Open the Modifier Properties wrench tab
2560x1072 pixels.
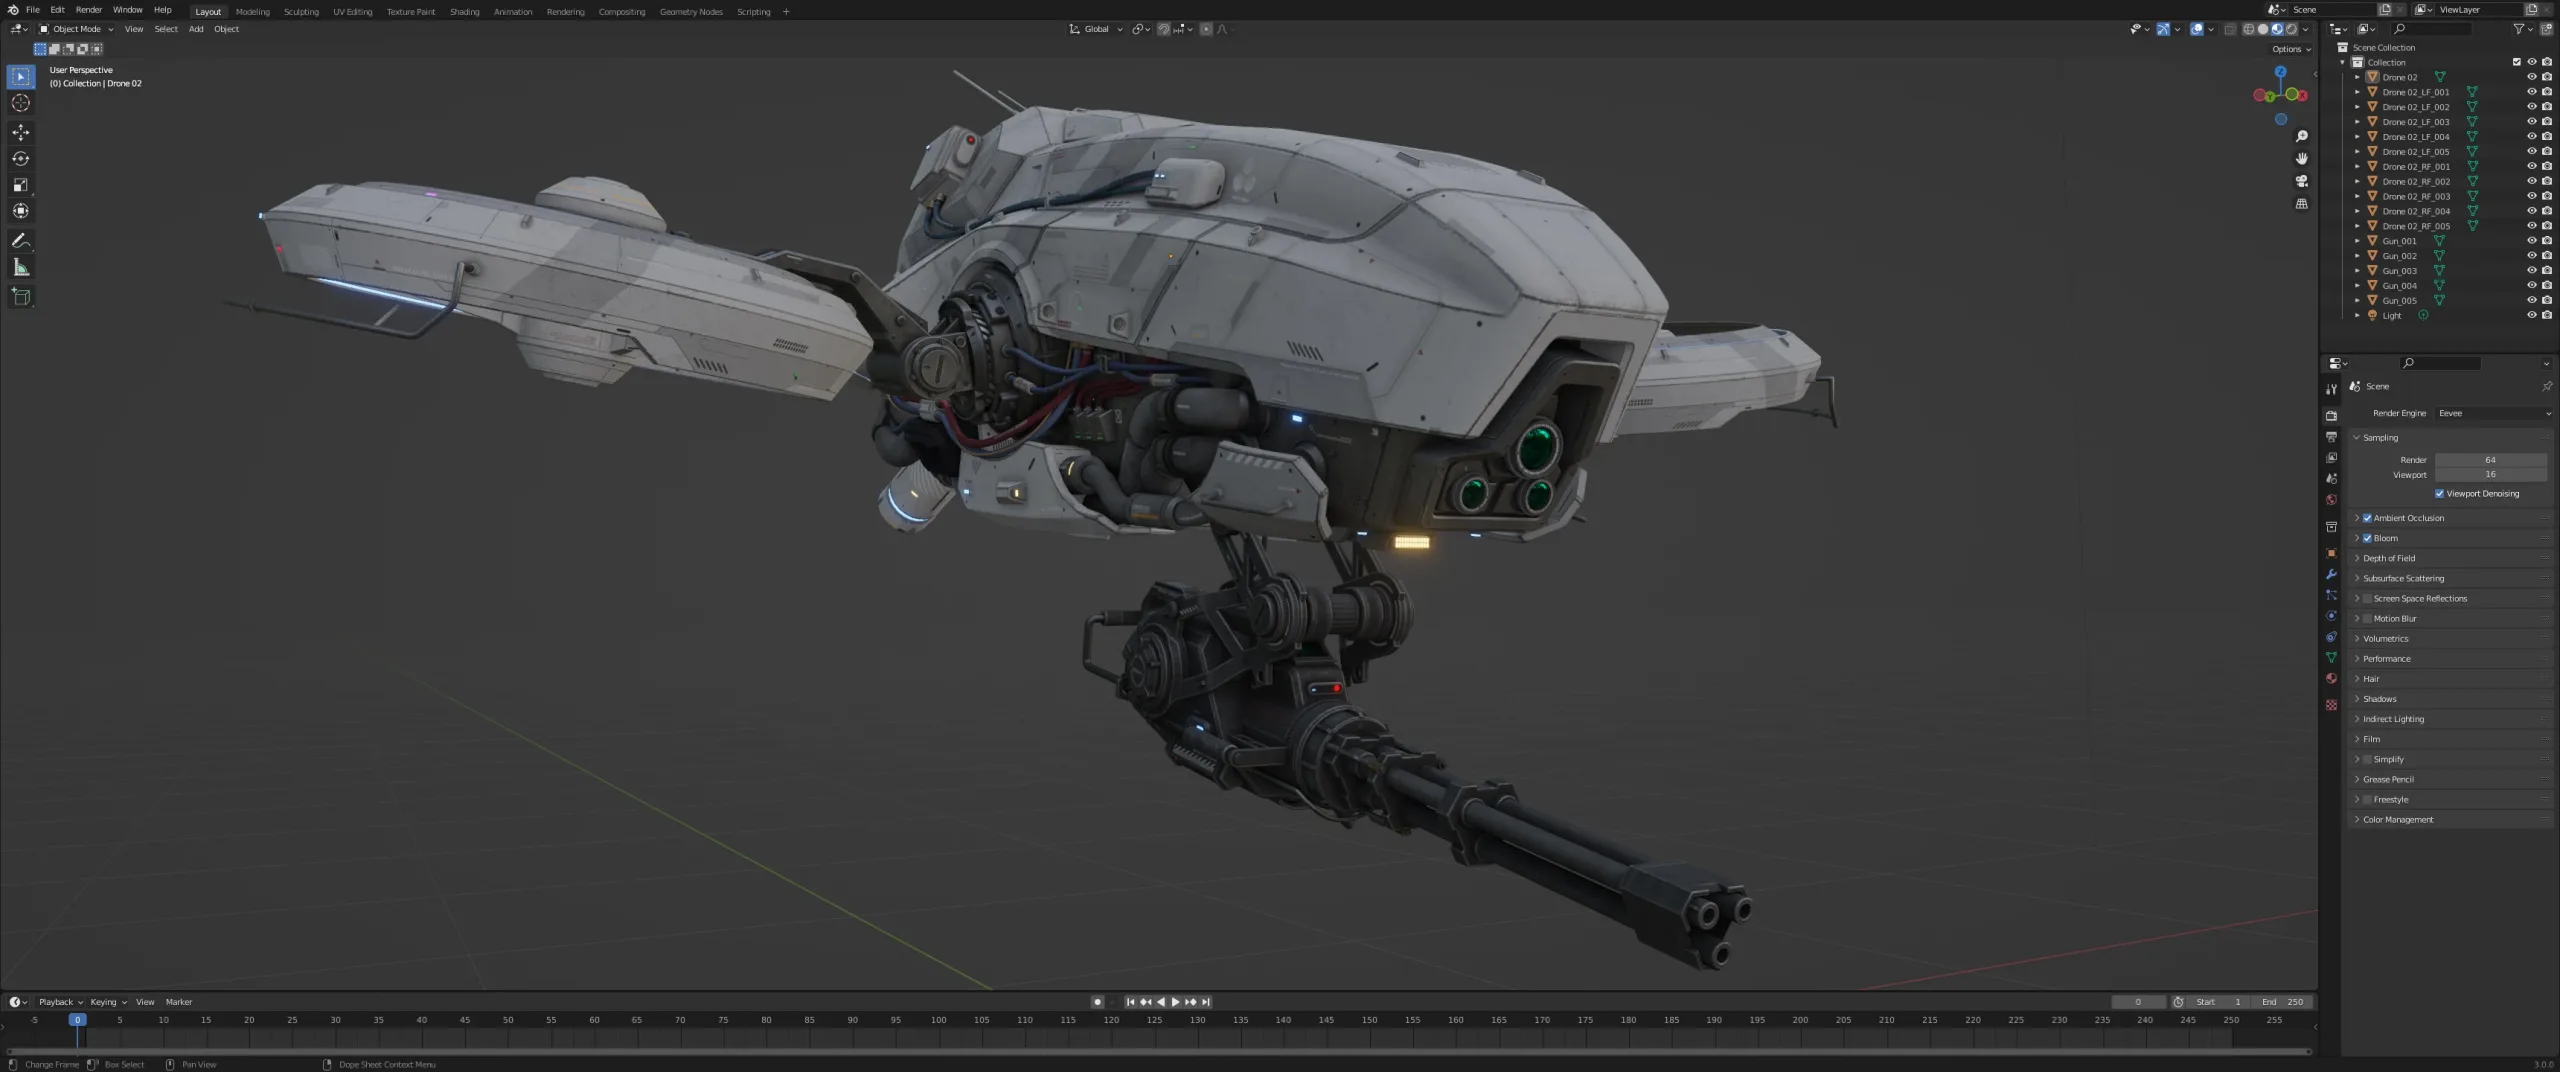(2331, 574)
